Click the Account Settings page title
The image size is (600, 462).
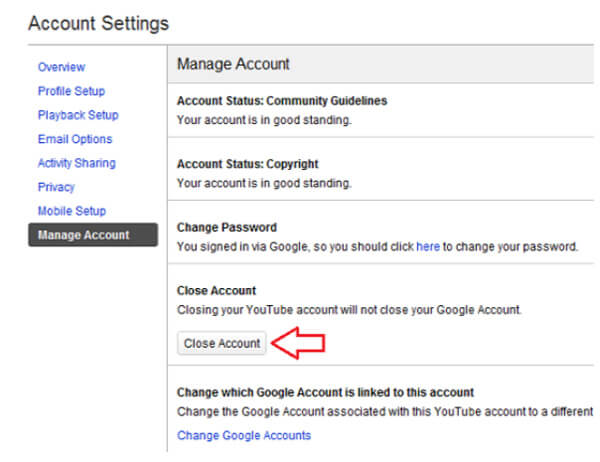tap(98, 23)
